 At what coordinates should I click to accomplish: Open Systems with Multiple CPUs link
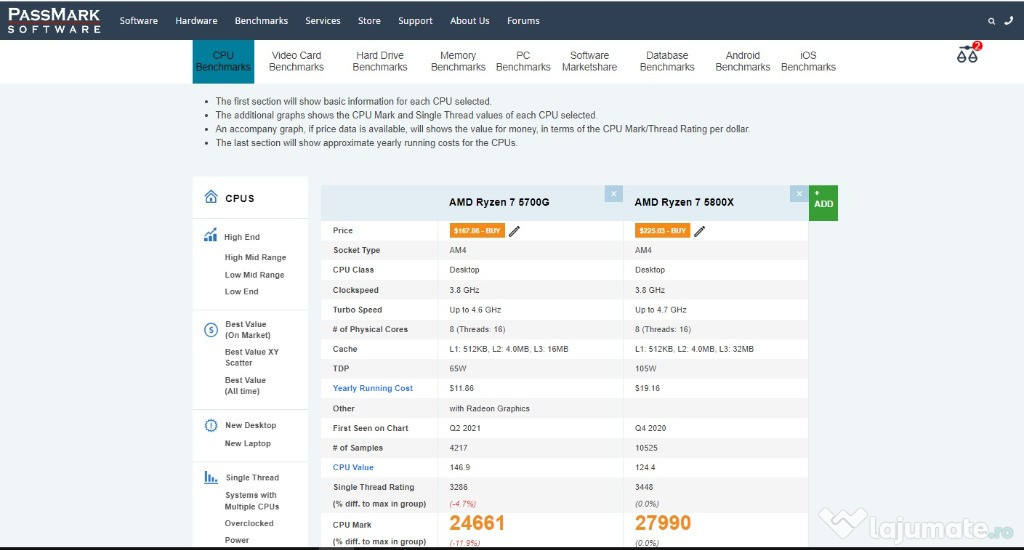pyautogui.click(x=251, y=501)
